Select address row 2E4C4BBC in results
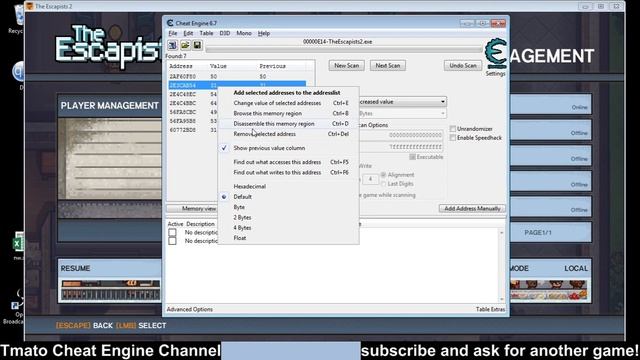 point(193,103)
